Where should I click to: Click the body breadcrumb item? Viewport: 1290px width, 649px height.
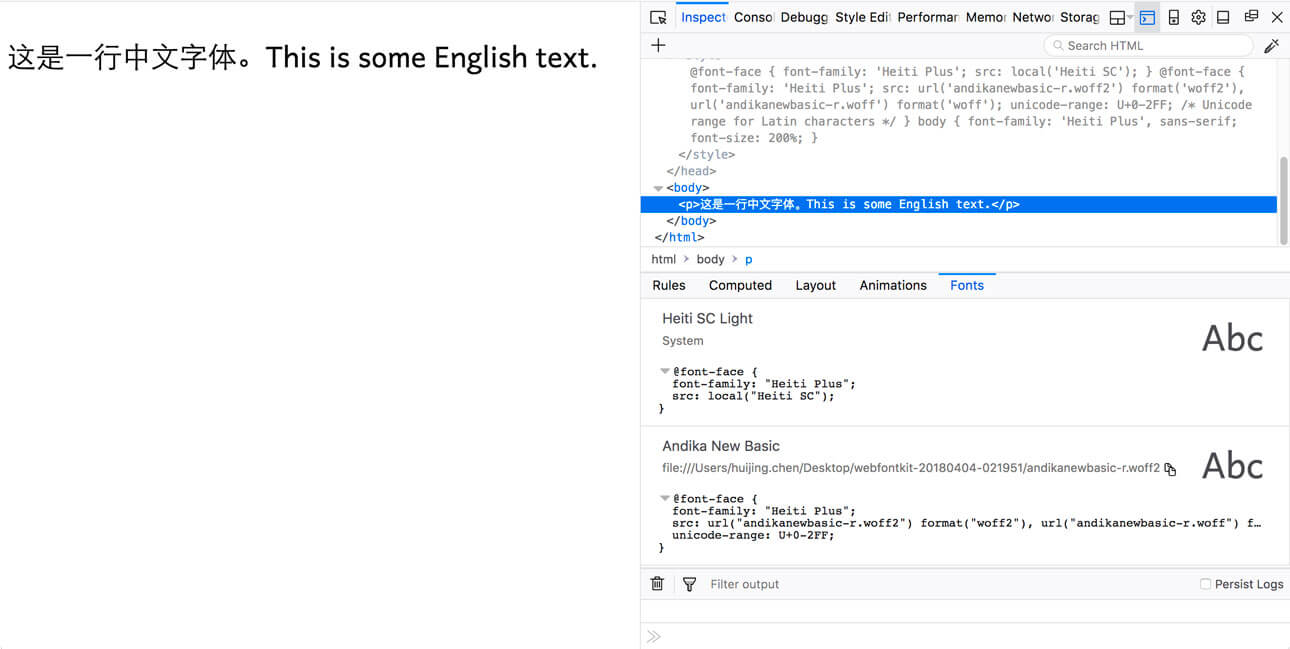pyautogui.click(x=710, y=259)
